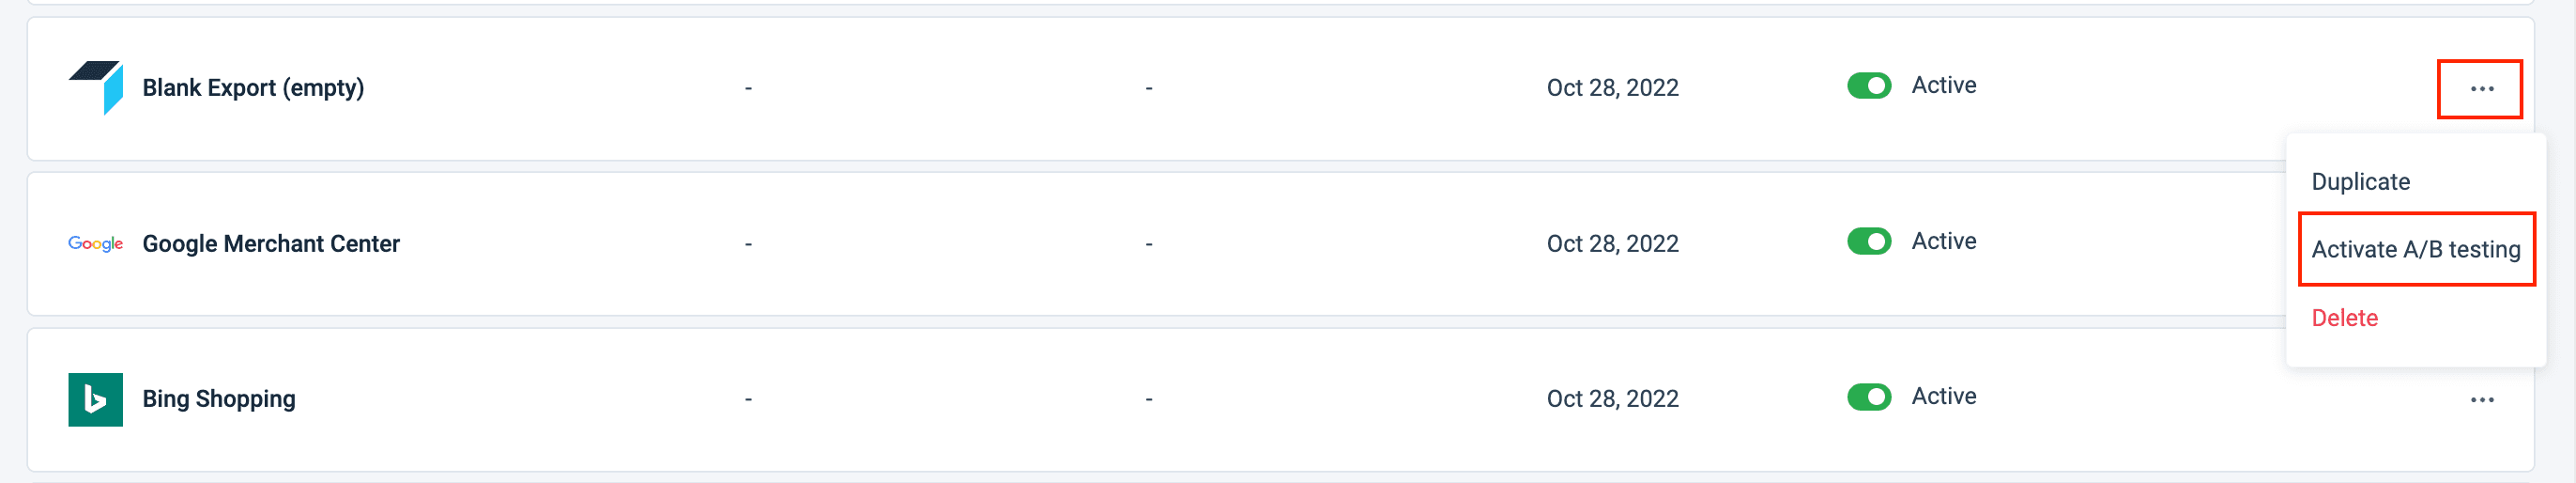Switch off the Bing Shopping toggle

[x=1868, y=397]
